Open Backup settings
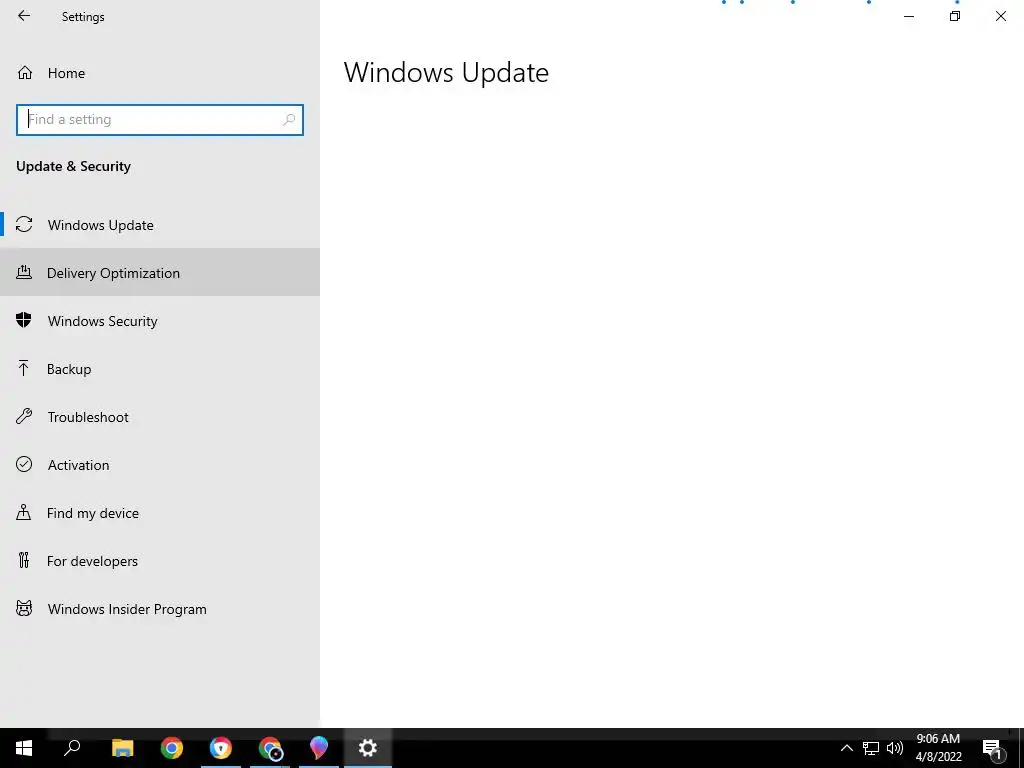 click(160, 369)
